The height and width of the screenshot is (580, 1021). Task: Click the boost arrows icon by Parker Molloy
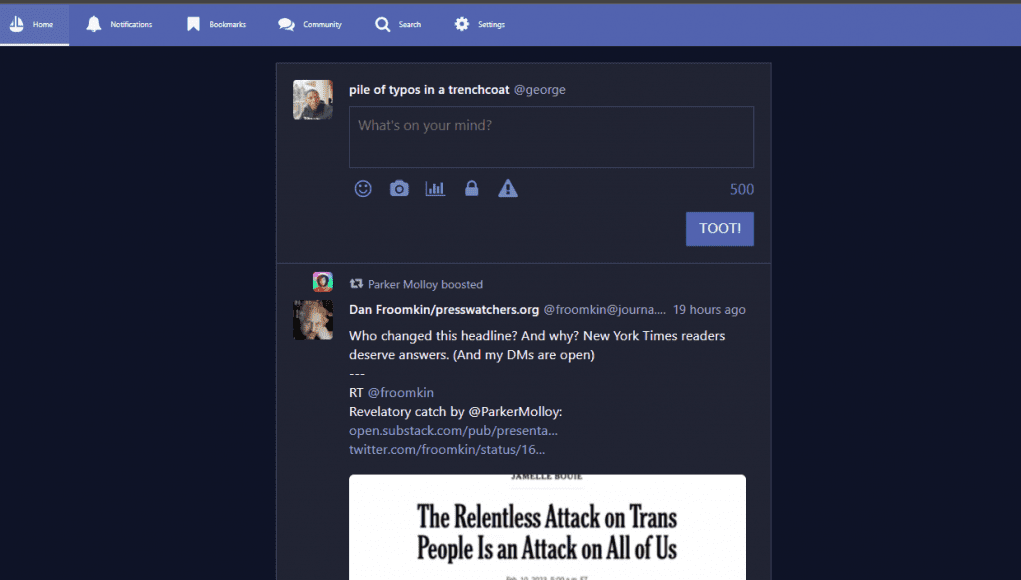point(356,283)
